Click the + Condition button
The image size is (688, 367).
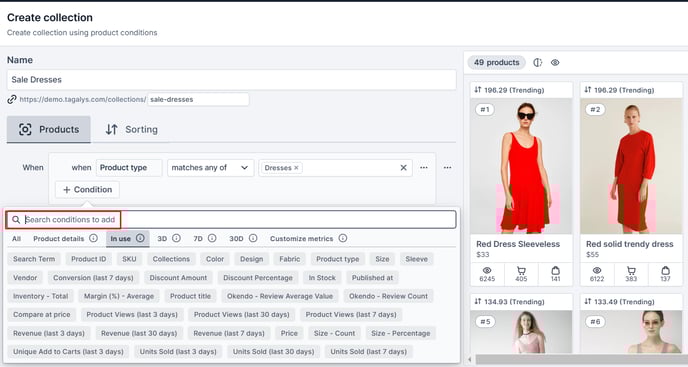pos(87,190)
